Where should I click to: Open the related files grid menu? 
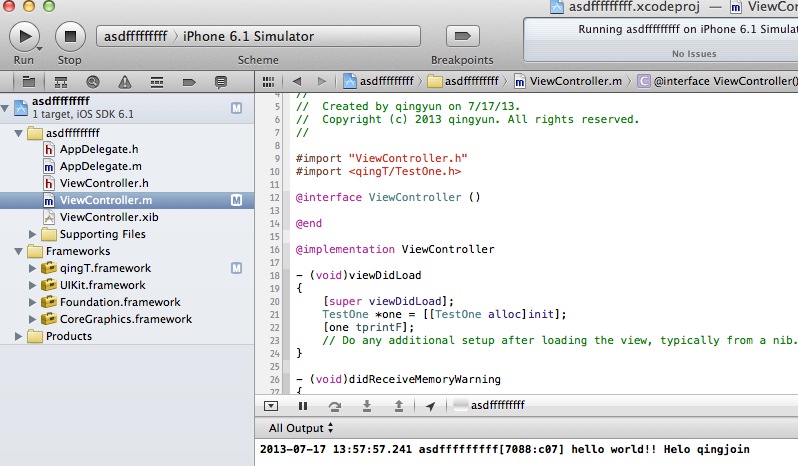[x=268, y=82]
